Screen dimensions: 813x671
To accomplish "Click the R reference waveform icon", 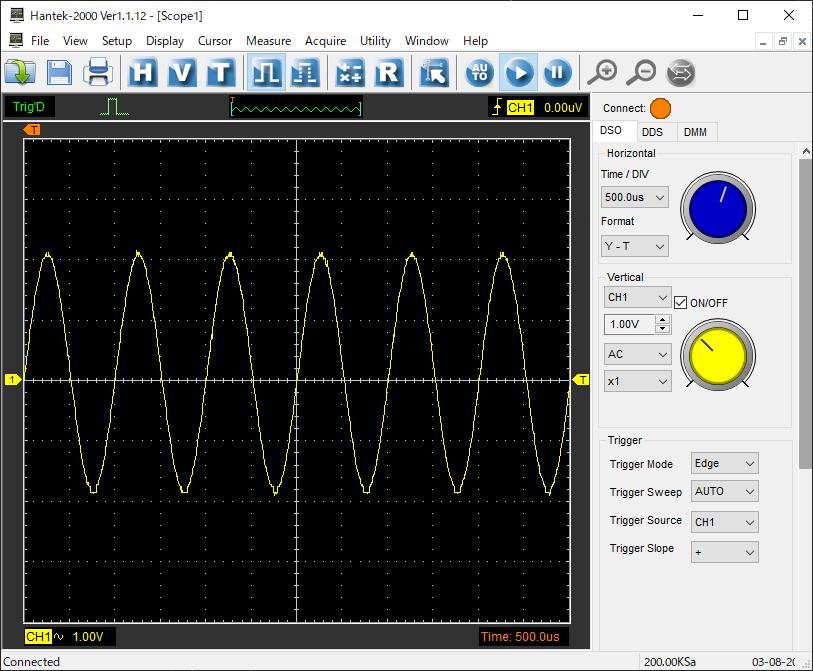I will pyautogui.click(x=388, y=72).
